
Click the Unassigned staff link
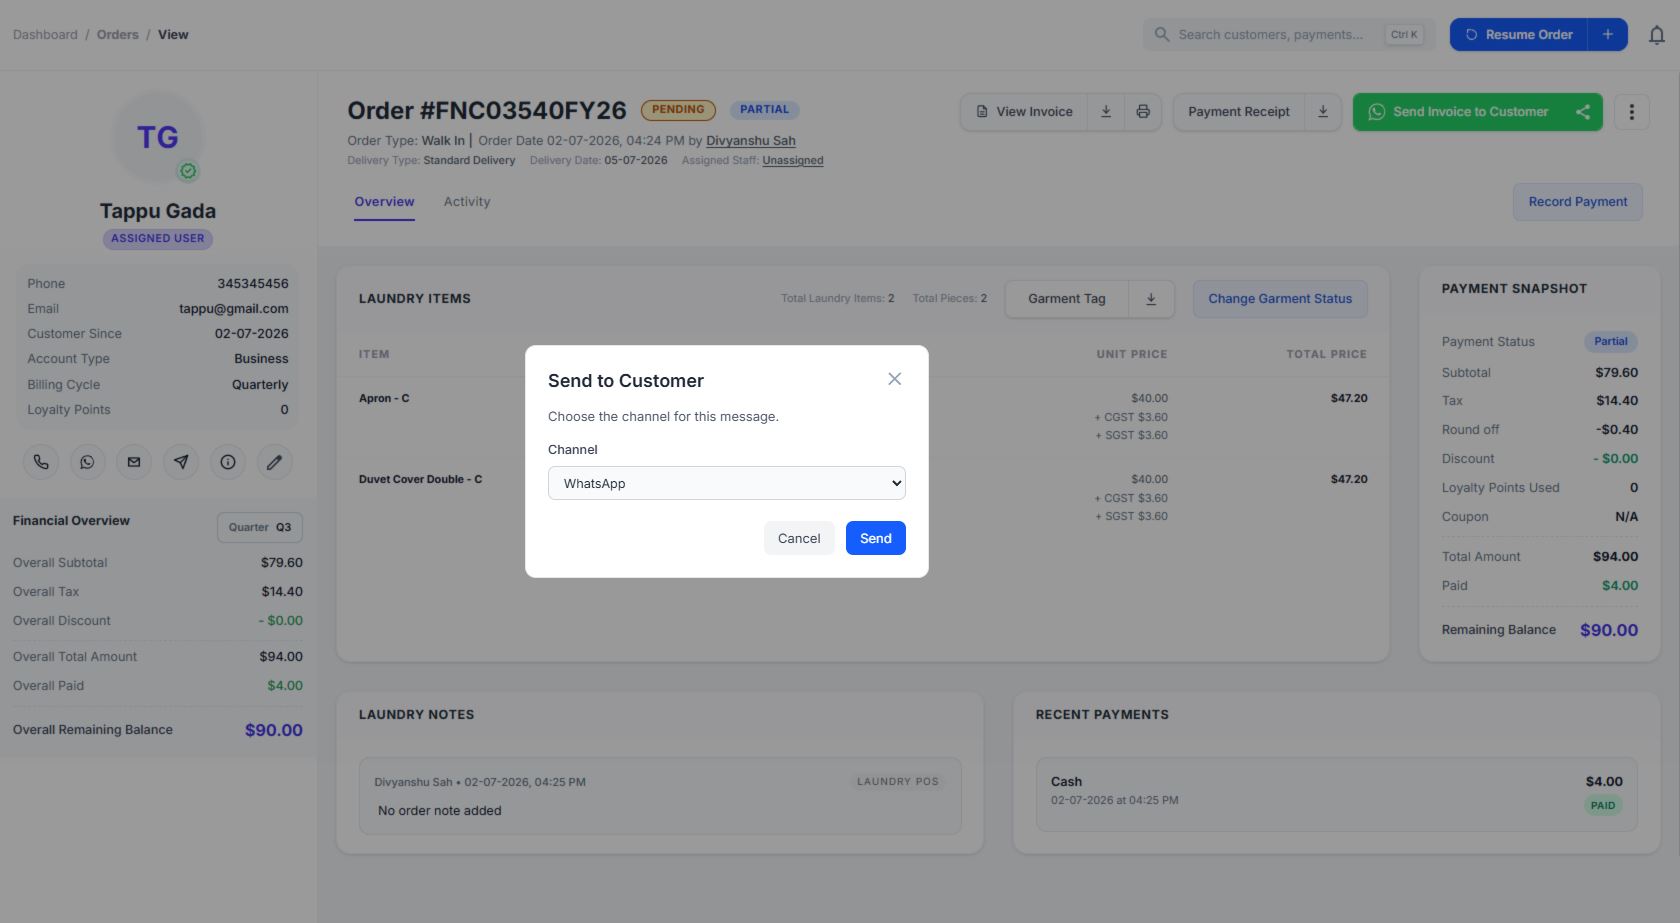(793, 160)
